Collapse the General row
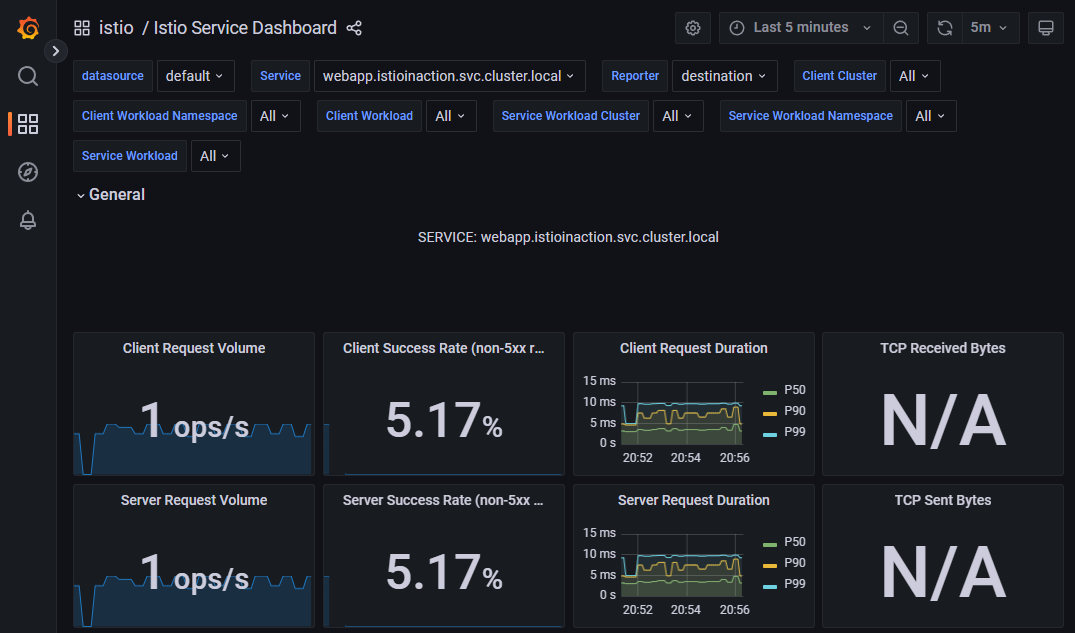The image size is (1075, 633). tap(110, 195)
